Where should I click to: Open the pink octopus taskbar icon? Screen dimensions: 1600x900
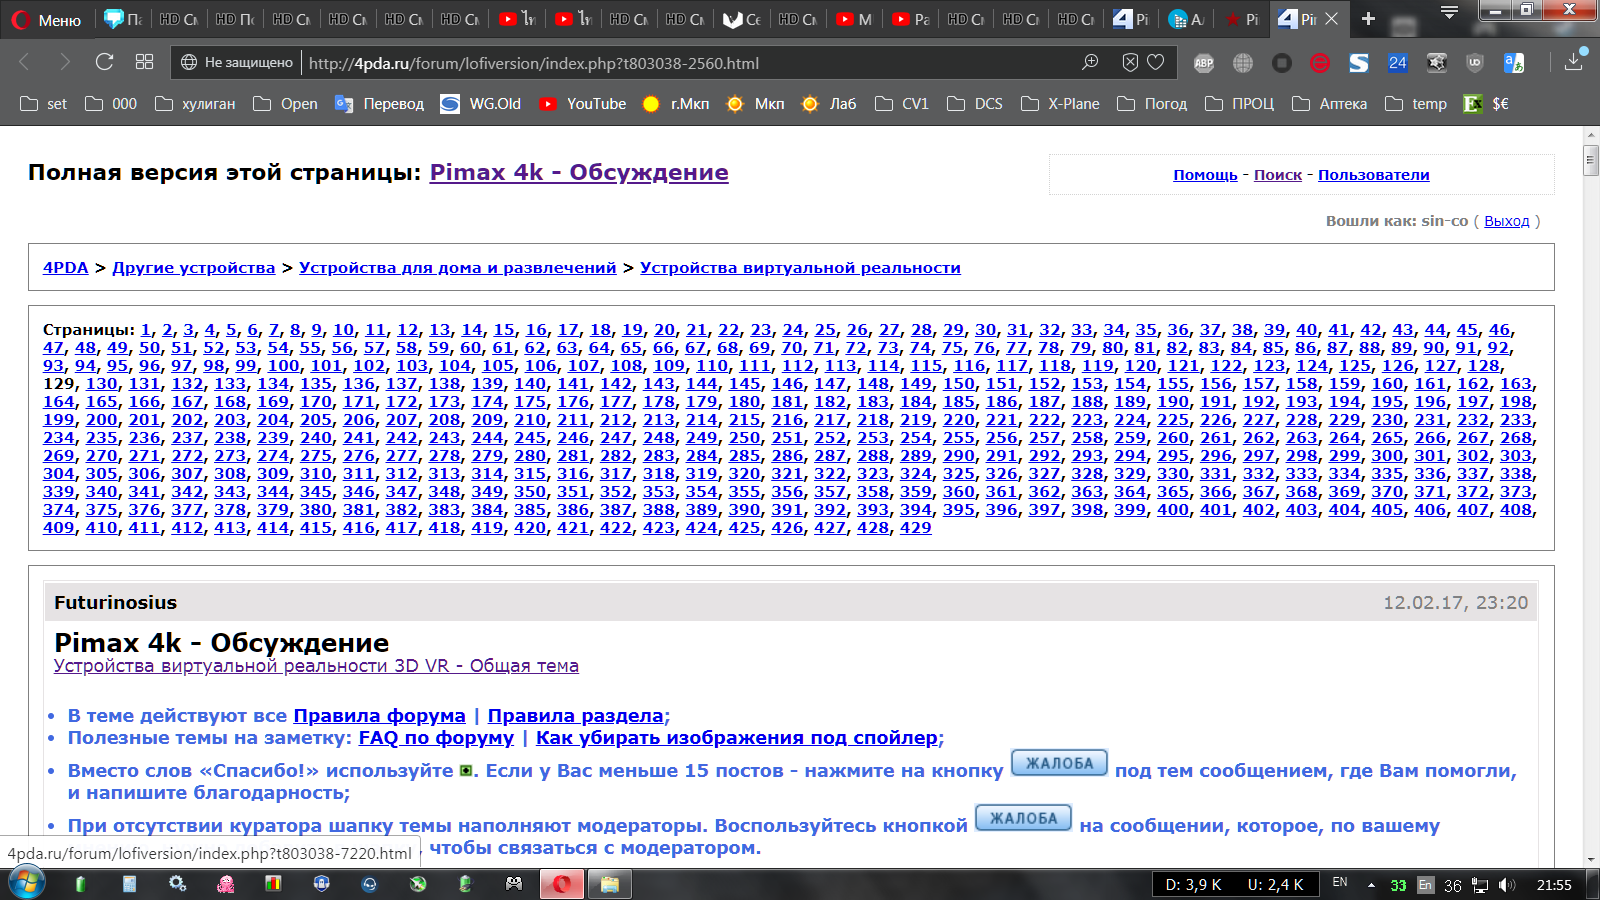pyautogui.click(x=226, y=884)
